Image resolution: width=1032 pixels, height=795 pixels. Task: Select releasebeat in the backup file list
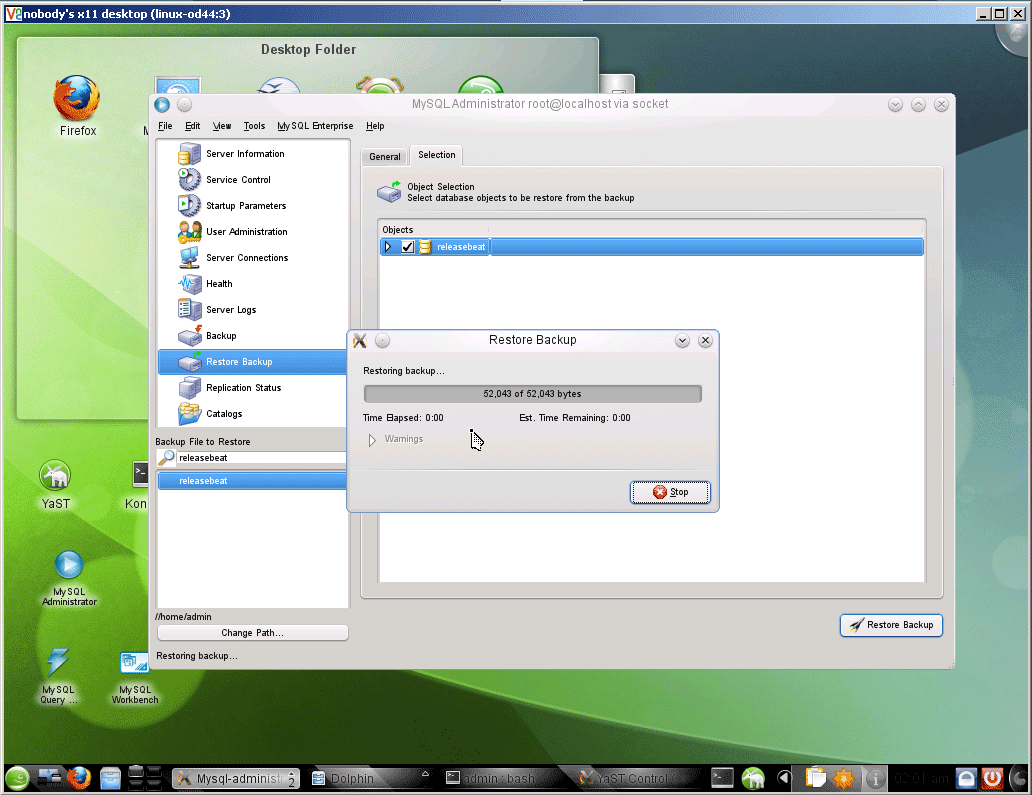[x=252, y=481]
